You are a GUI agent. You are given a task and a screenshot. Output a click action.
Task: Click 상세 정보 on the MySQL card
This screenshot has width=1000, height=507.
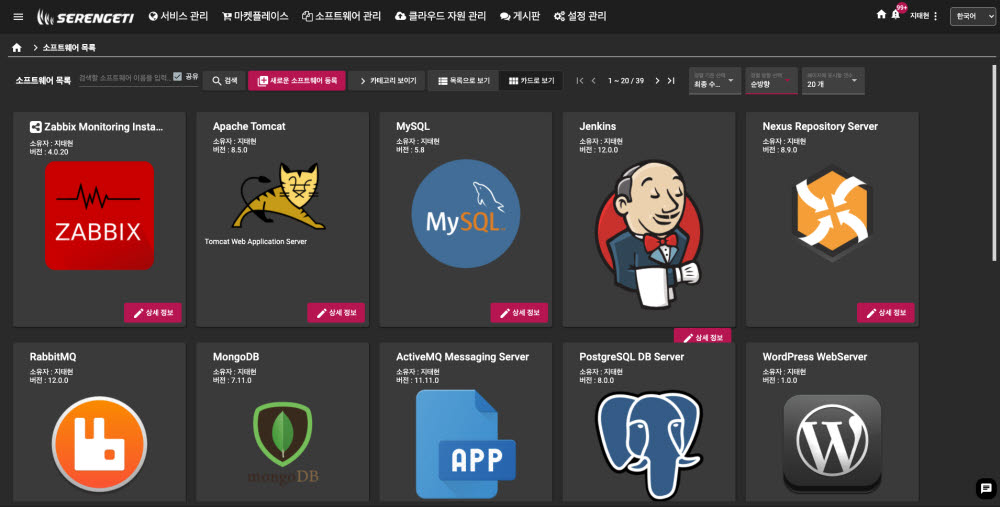click(519, 313)
